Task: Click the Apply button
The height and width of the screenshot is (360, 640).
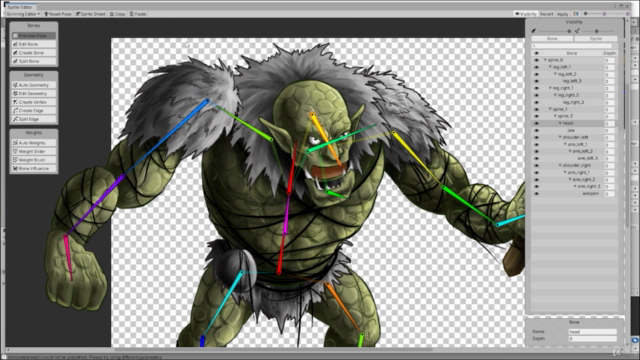Action: click(x=562, y=14)
